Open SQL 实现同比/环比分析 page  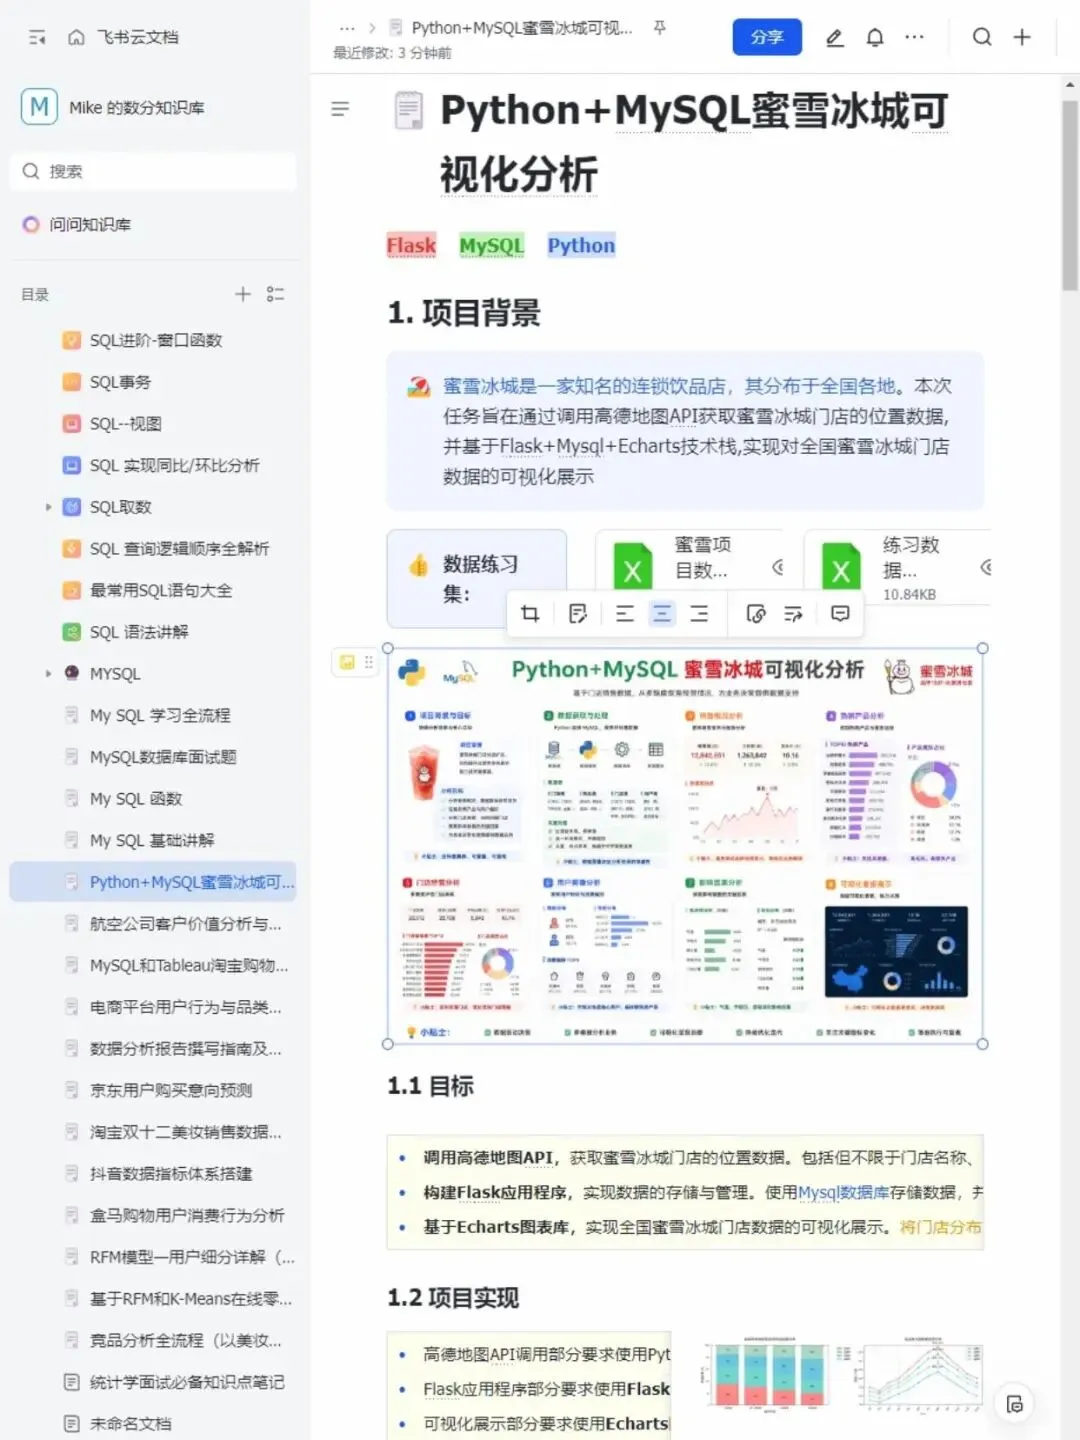174,466
